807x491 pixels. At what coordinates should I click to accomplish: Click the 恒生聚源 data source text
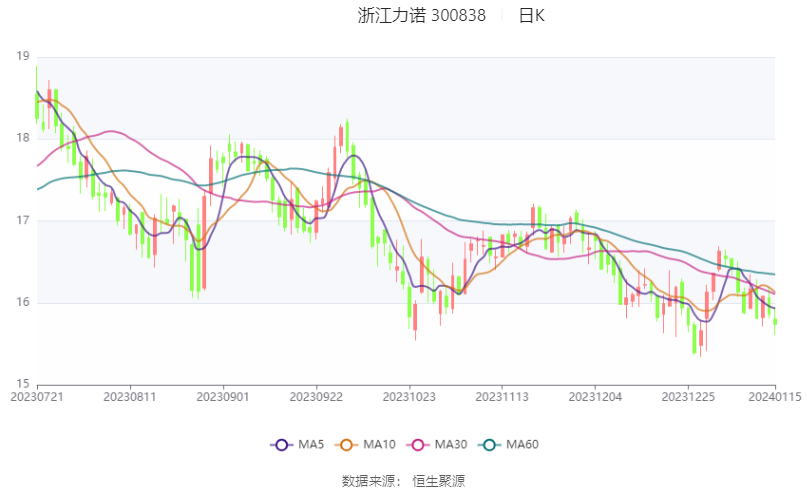pos(438,481)
